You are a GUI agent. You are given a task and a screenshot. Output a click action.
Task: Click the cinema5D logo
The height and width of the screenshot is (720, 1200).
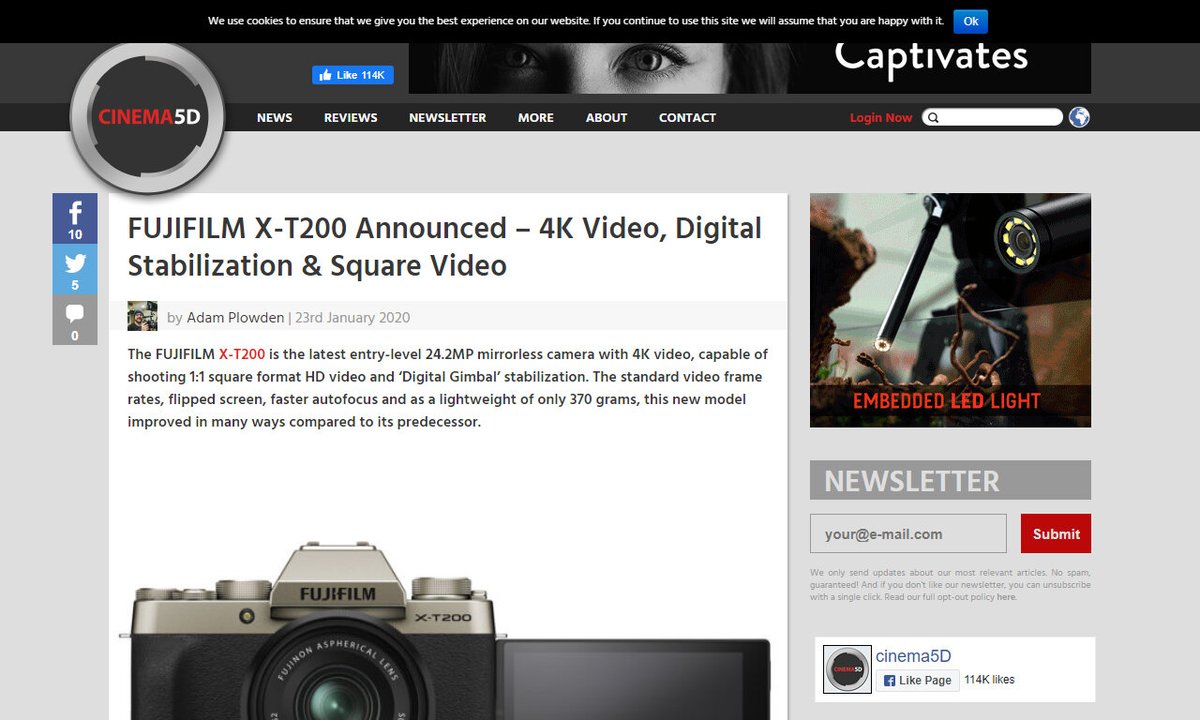click(x=148, y=117)
